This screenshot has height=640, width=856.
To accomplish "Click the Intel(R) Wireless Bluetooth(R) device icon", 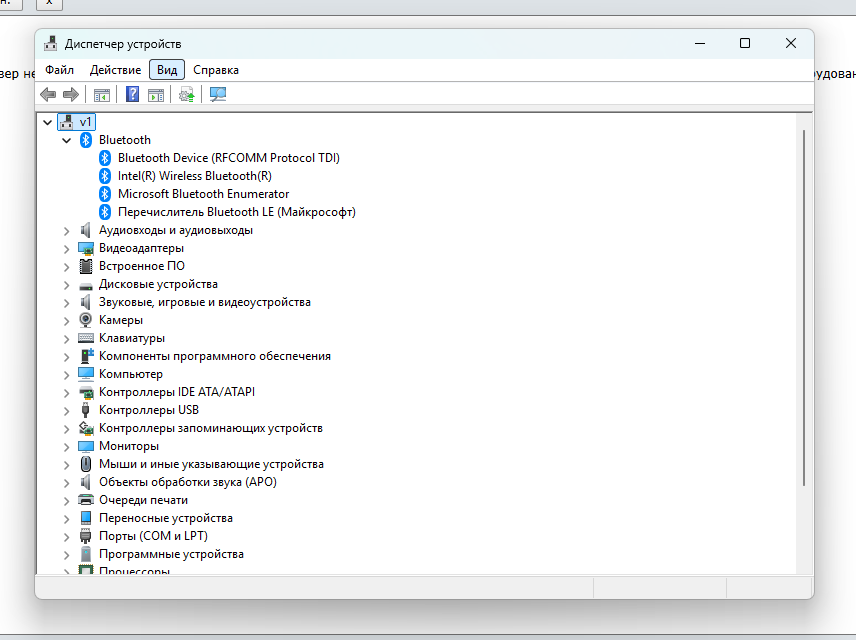I will [x=105, y=176].
